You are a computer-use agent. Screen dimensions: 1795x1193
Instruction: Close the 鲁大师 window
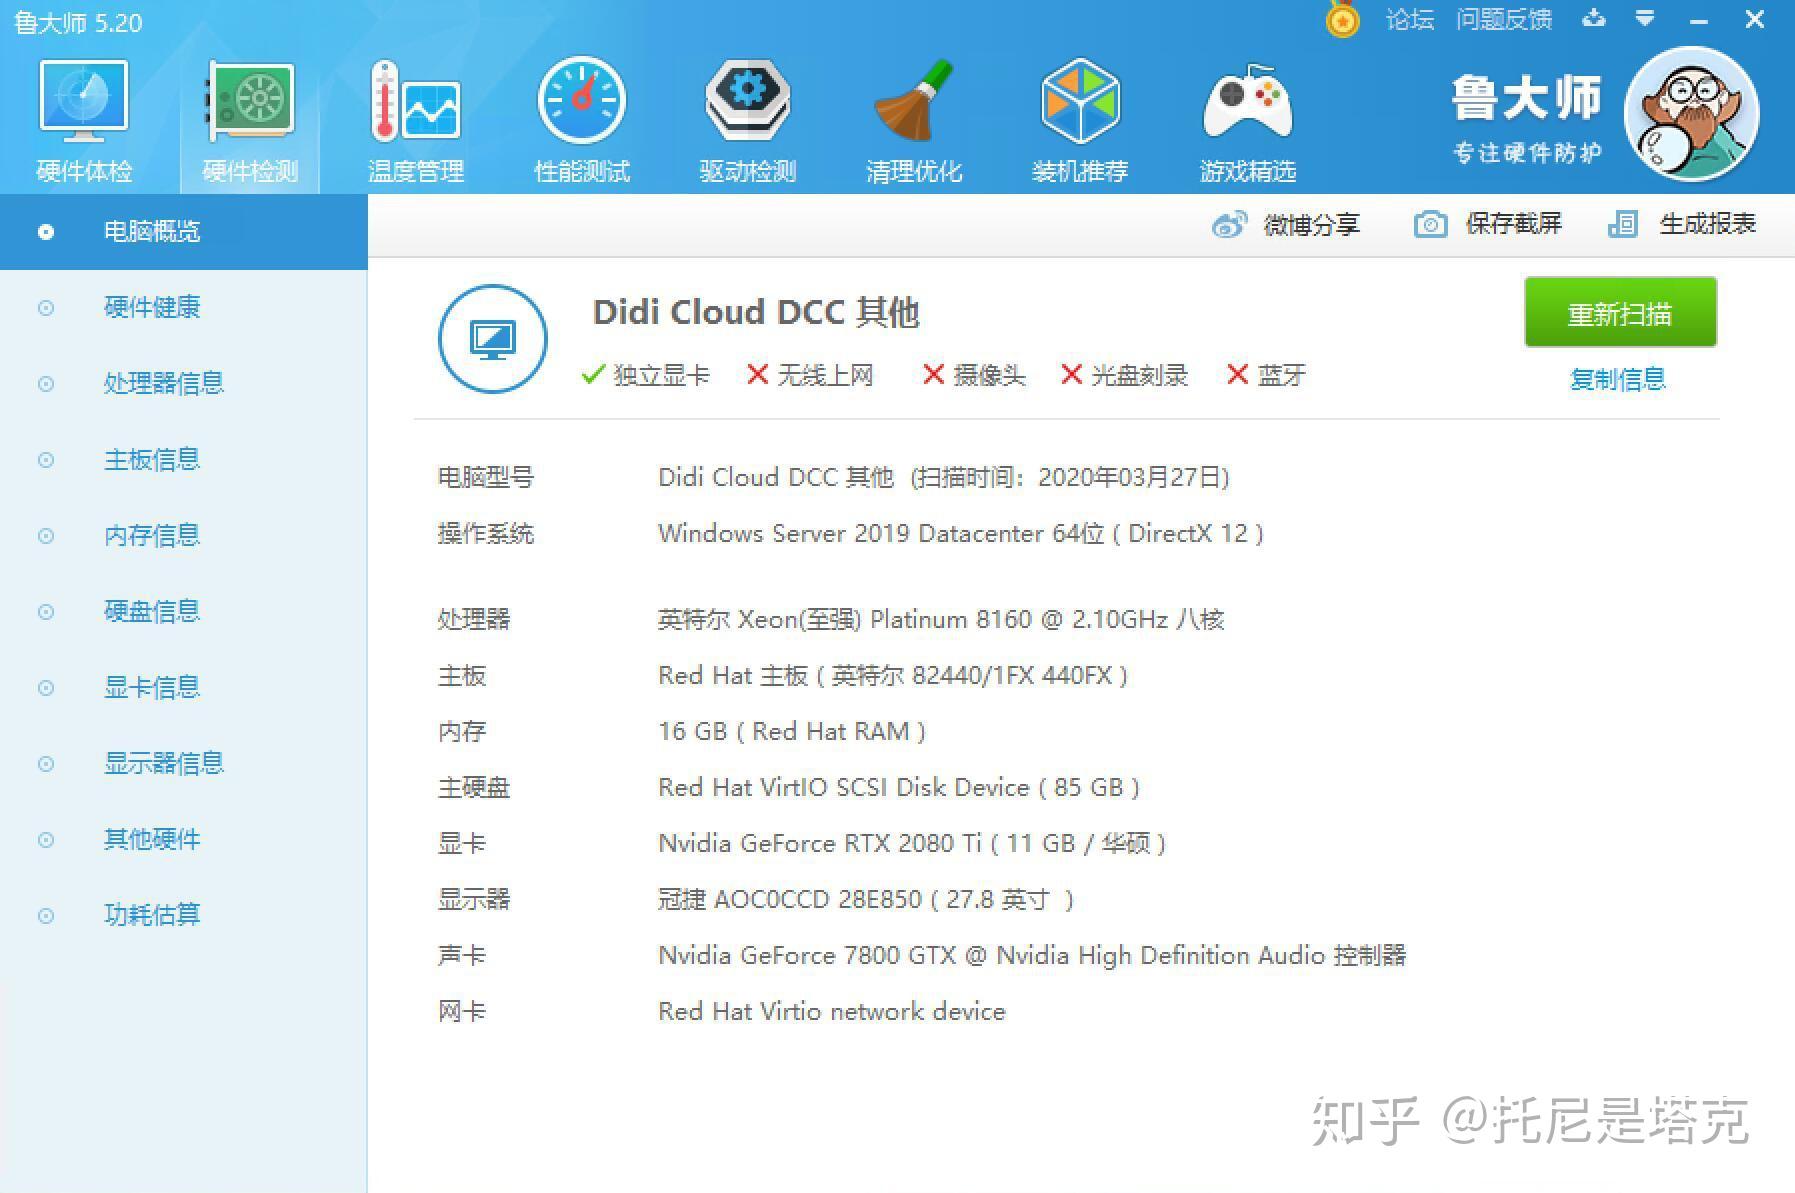(1755, 19)
